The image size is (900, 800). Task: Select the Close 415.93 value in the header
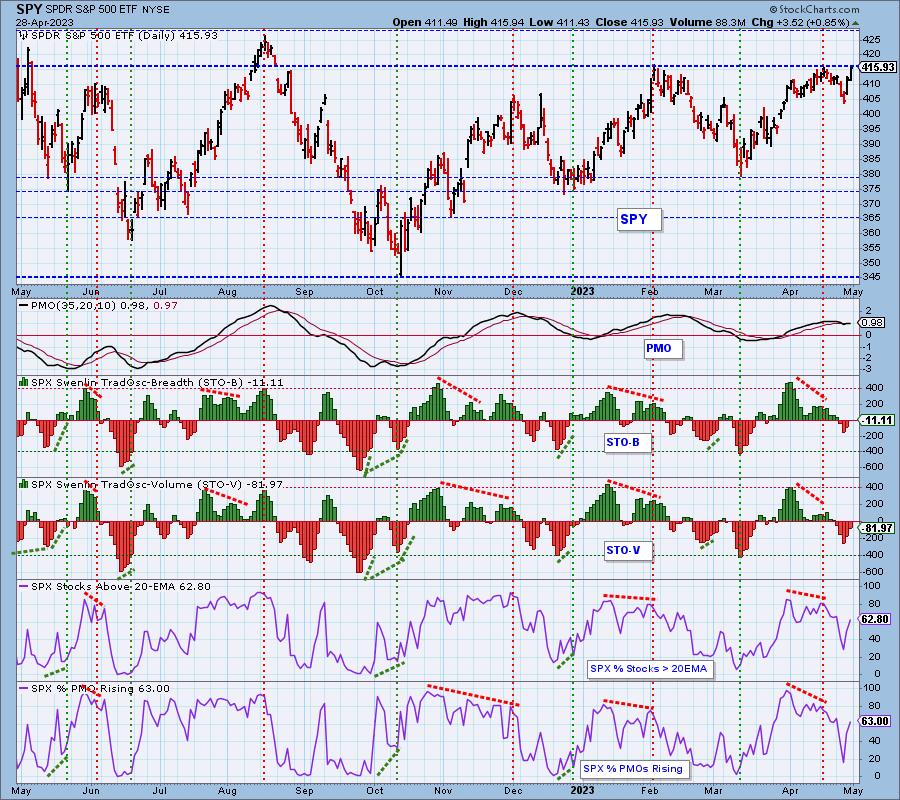629,22
